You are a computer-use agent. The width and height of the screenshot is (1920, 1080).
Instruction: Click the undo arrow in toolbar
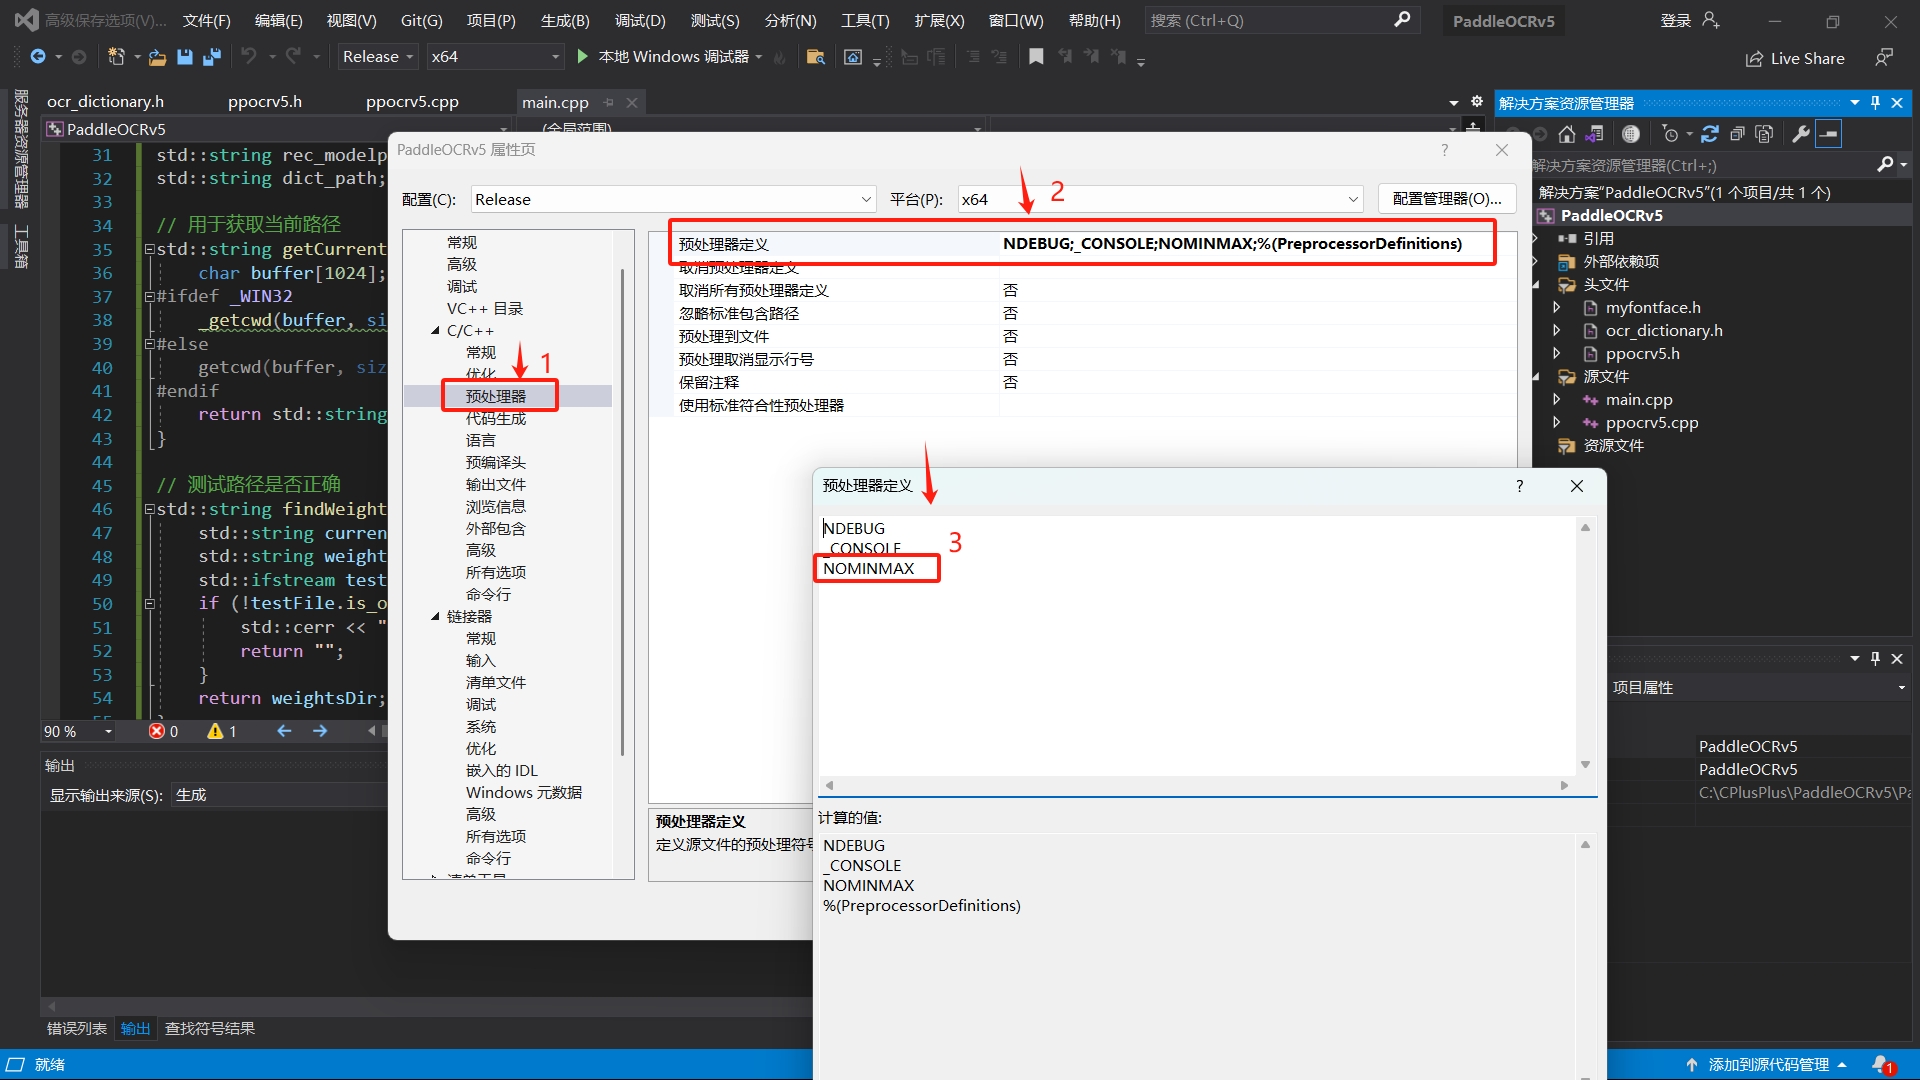click(x=248, y=57)
